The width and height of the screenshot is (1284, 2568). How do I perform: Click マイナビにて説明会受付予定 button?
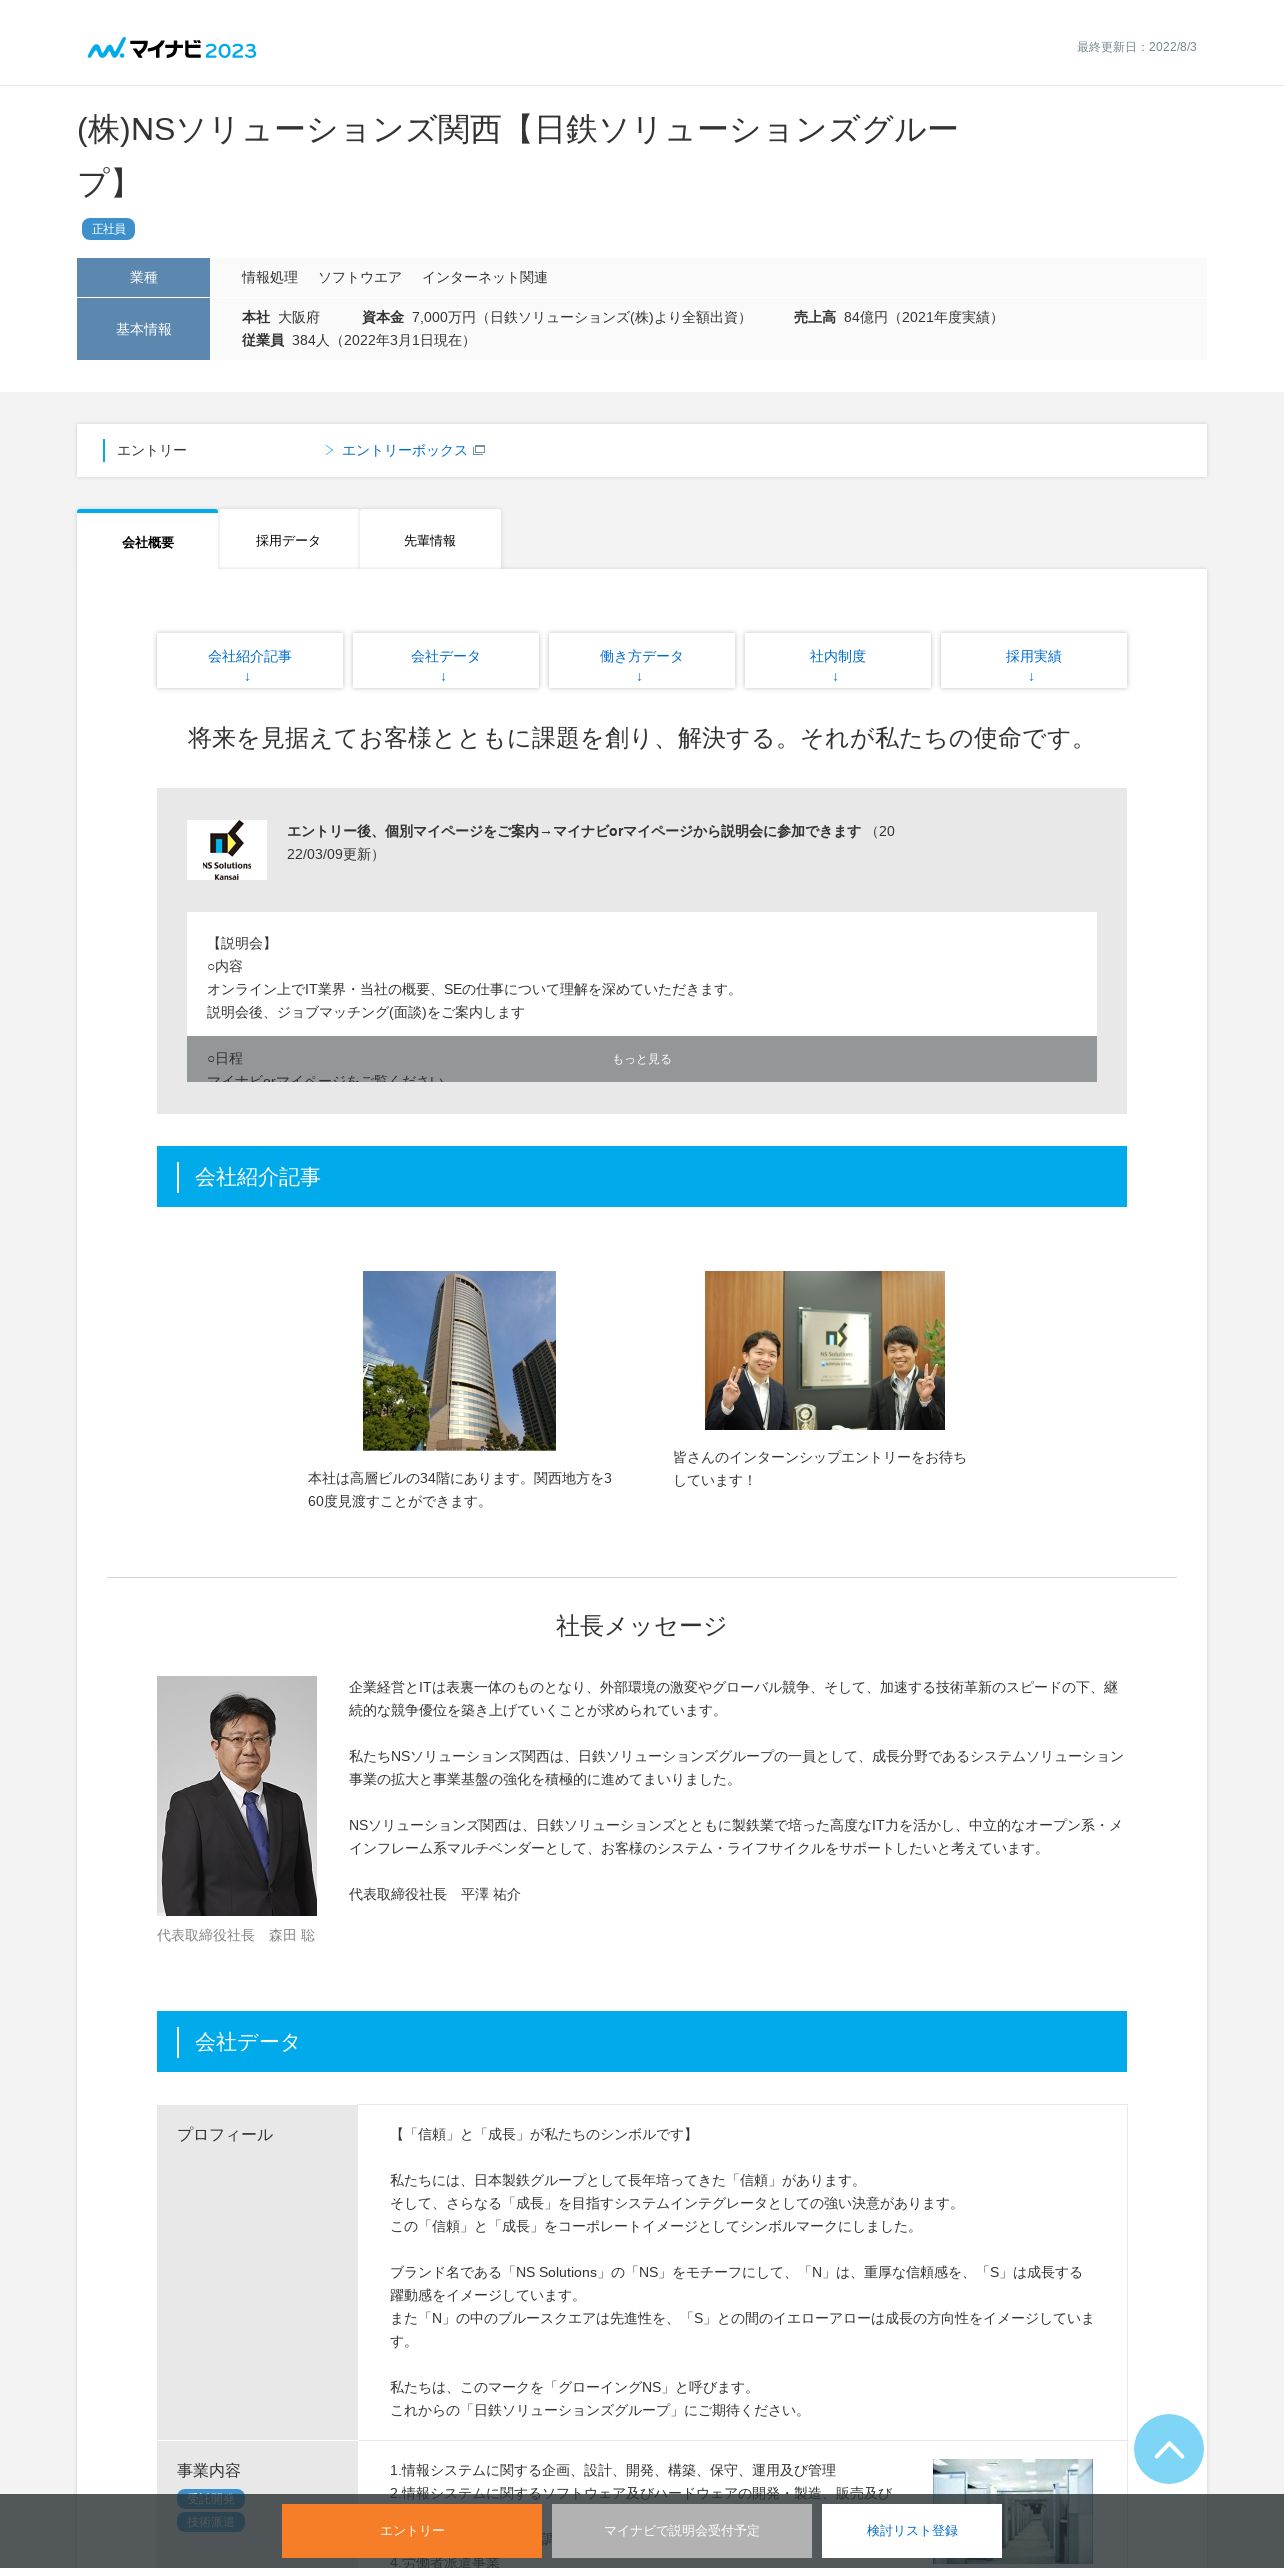pyautogui.click(x=682, y=2530)
